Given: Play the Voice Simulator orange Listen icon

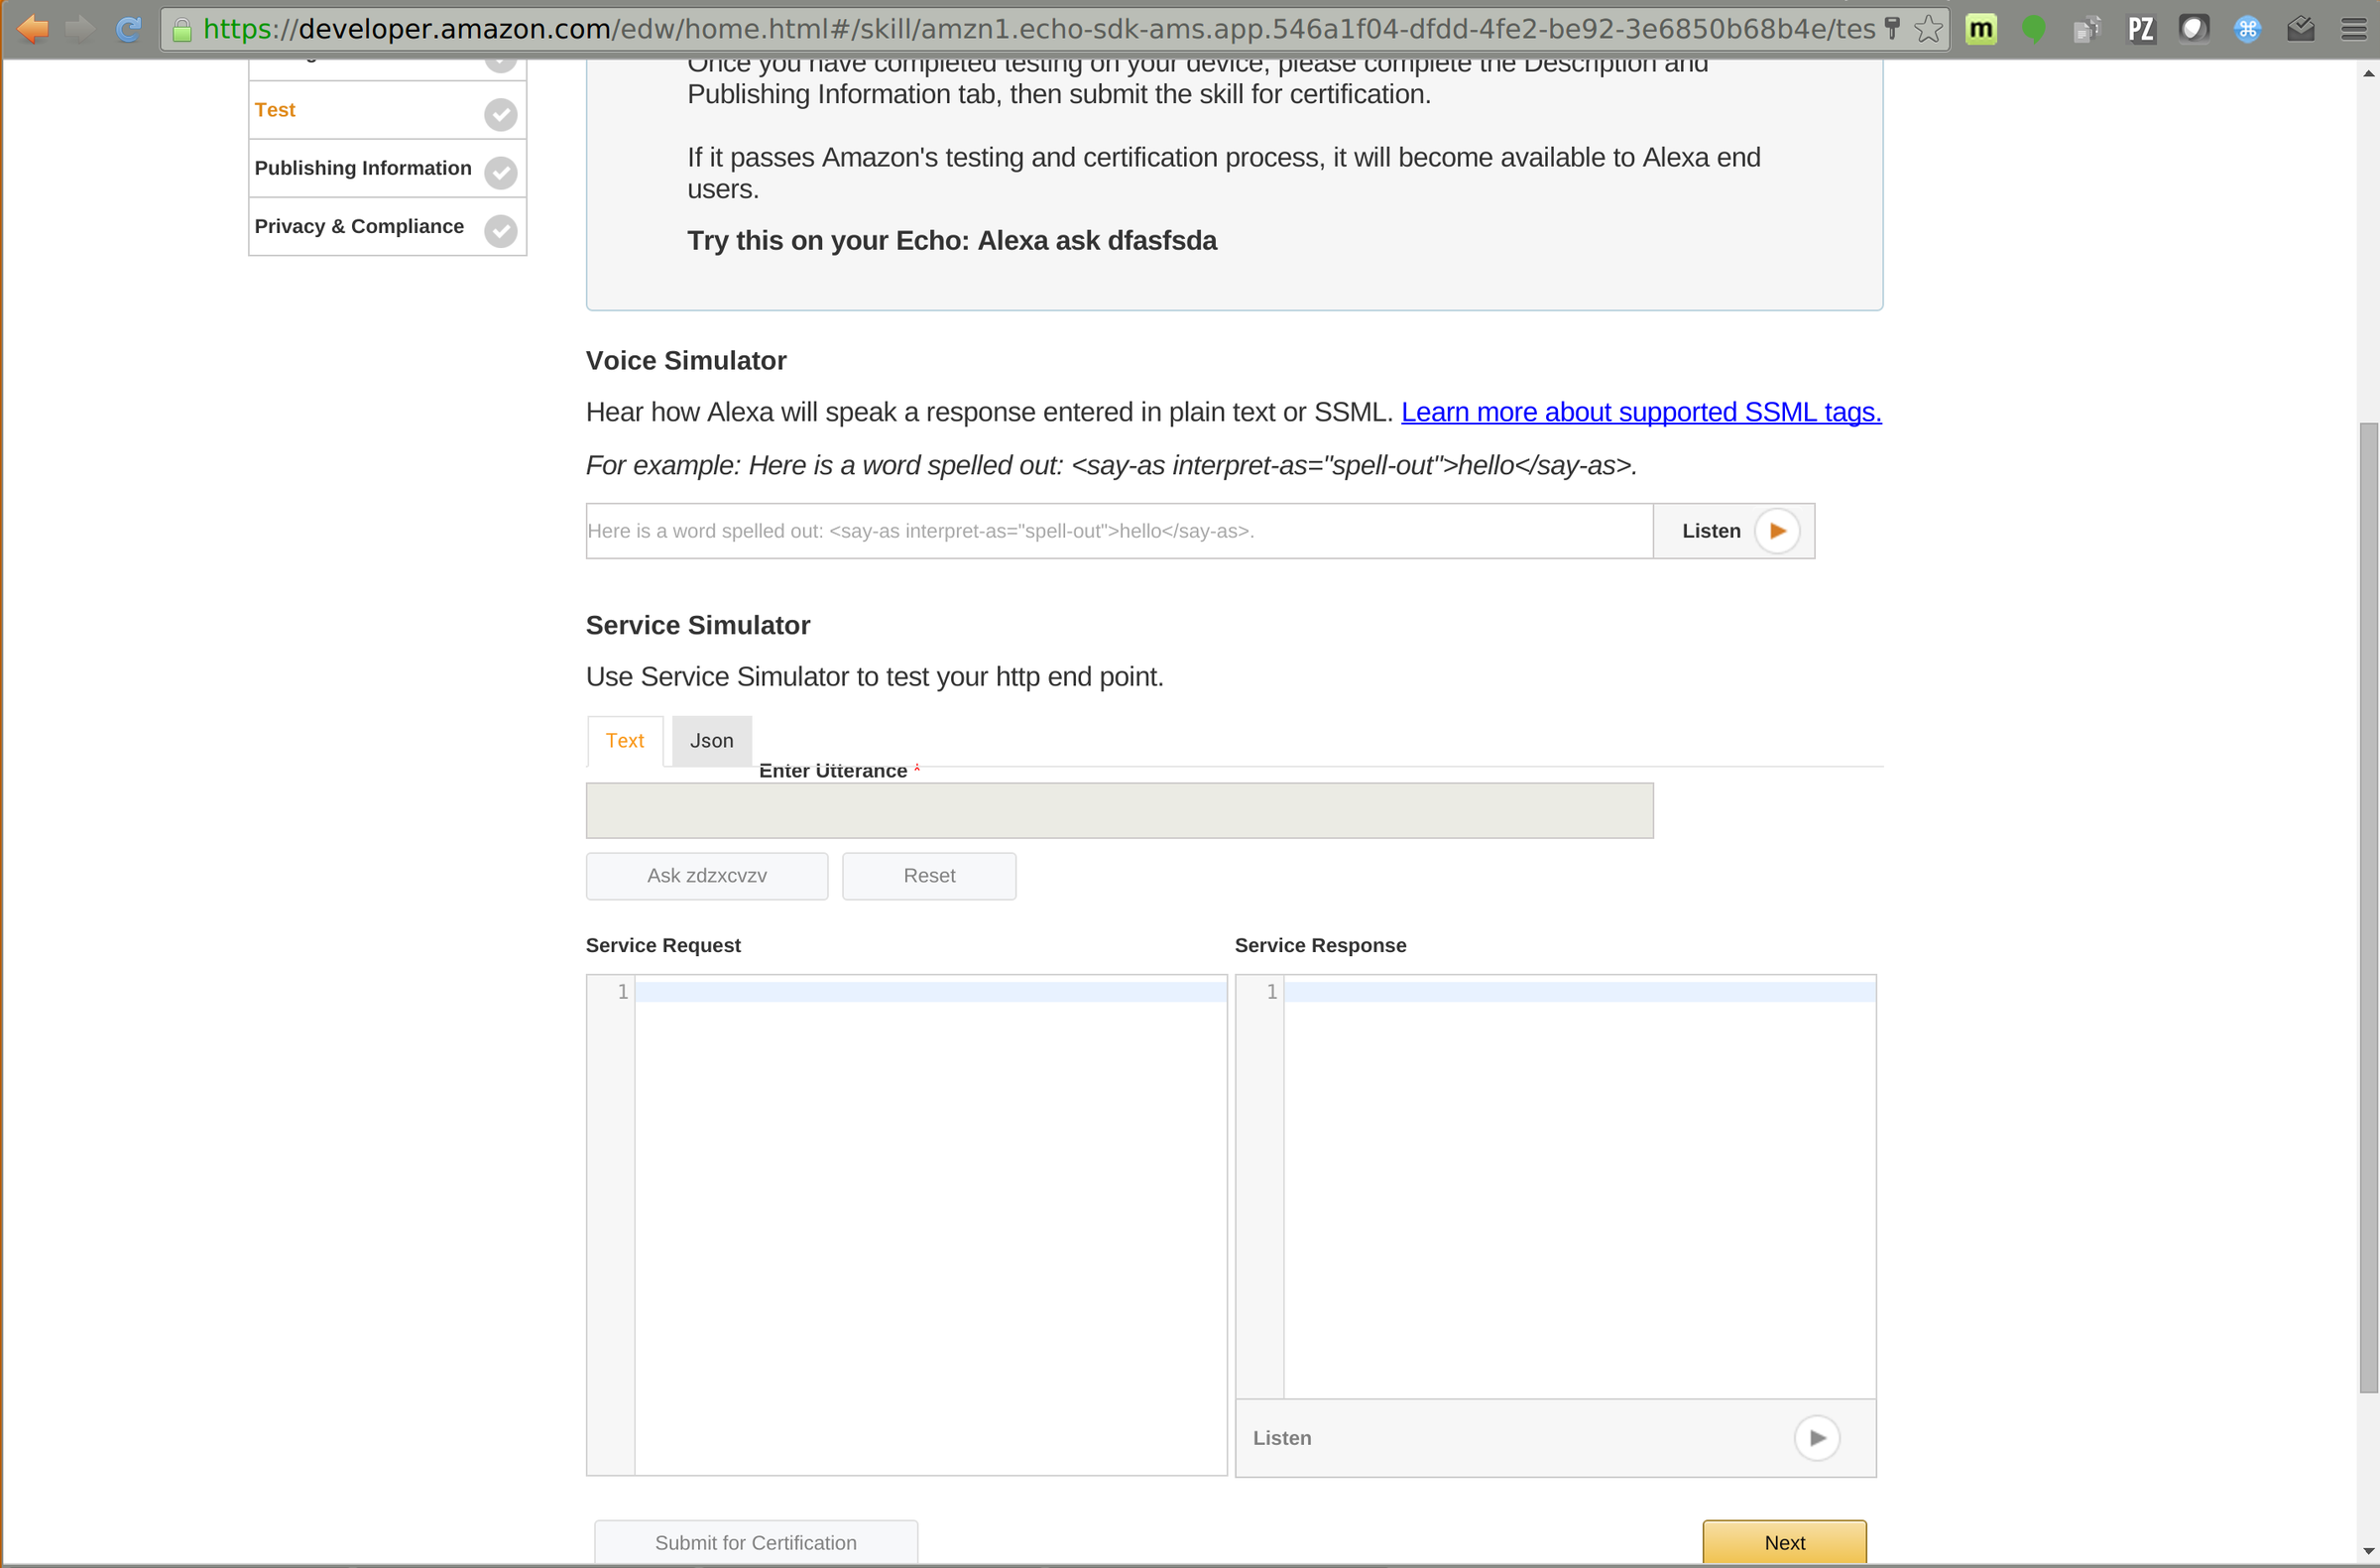Looking at the screenshot, I should [x=1777, y=531].
